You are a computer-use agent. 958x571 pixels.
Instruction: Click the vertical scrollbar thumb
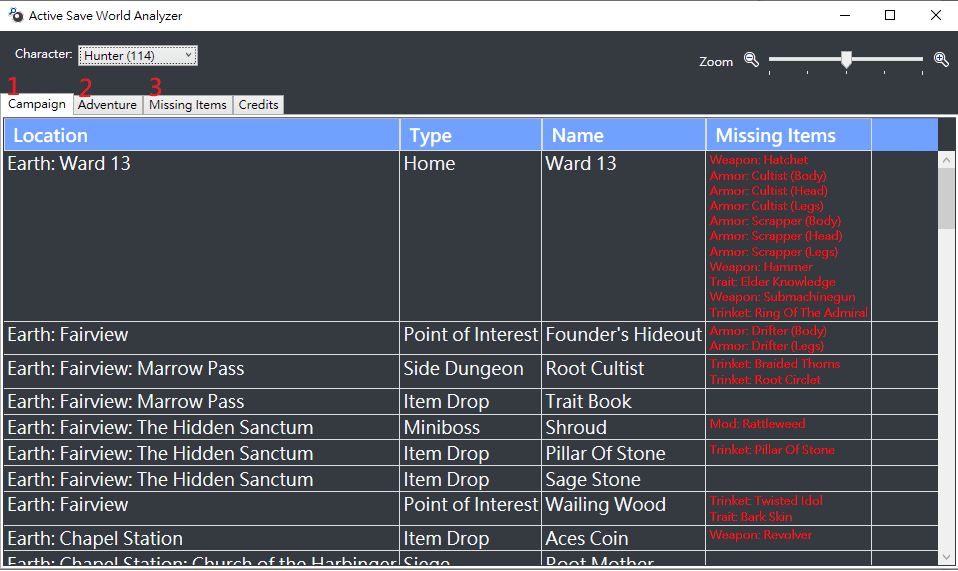[x=946, y=198]
